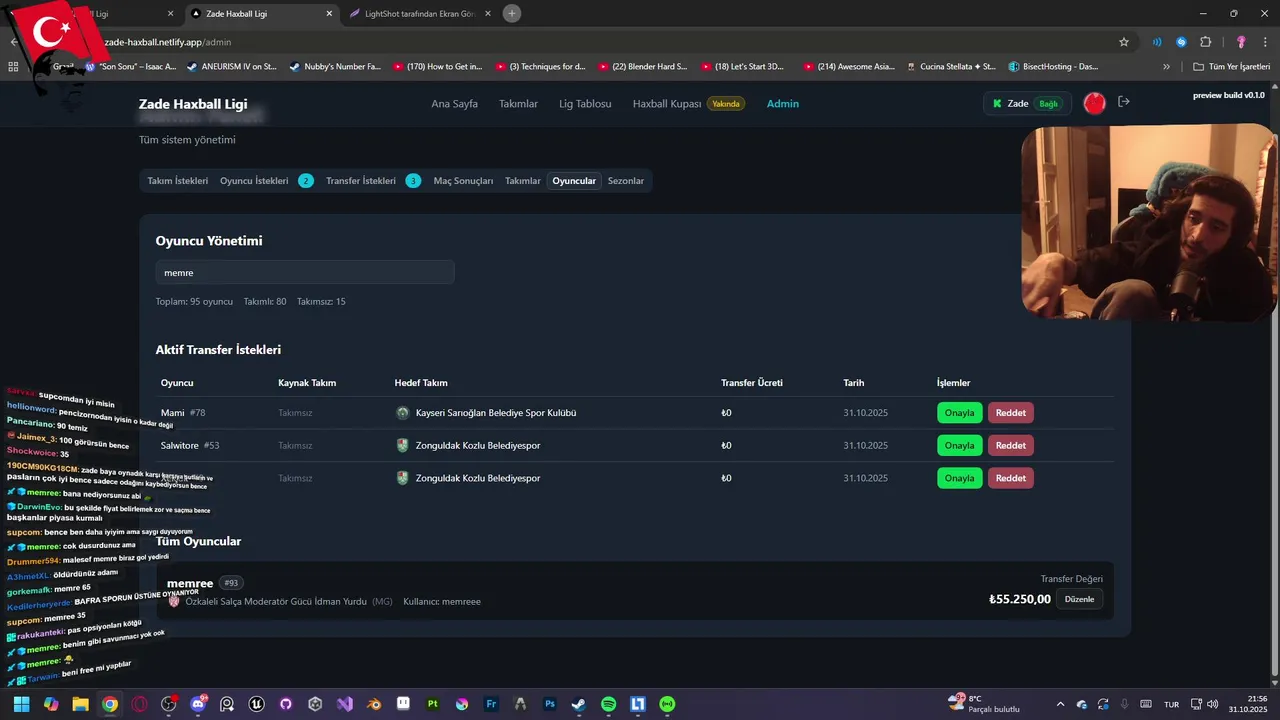Open Lig Tablosu in navigation
Viewport: 1280px width, 720px height.
click(585, 103)
